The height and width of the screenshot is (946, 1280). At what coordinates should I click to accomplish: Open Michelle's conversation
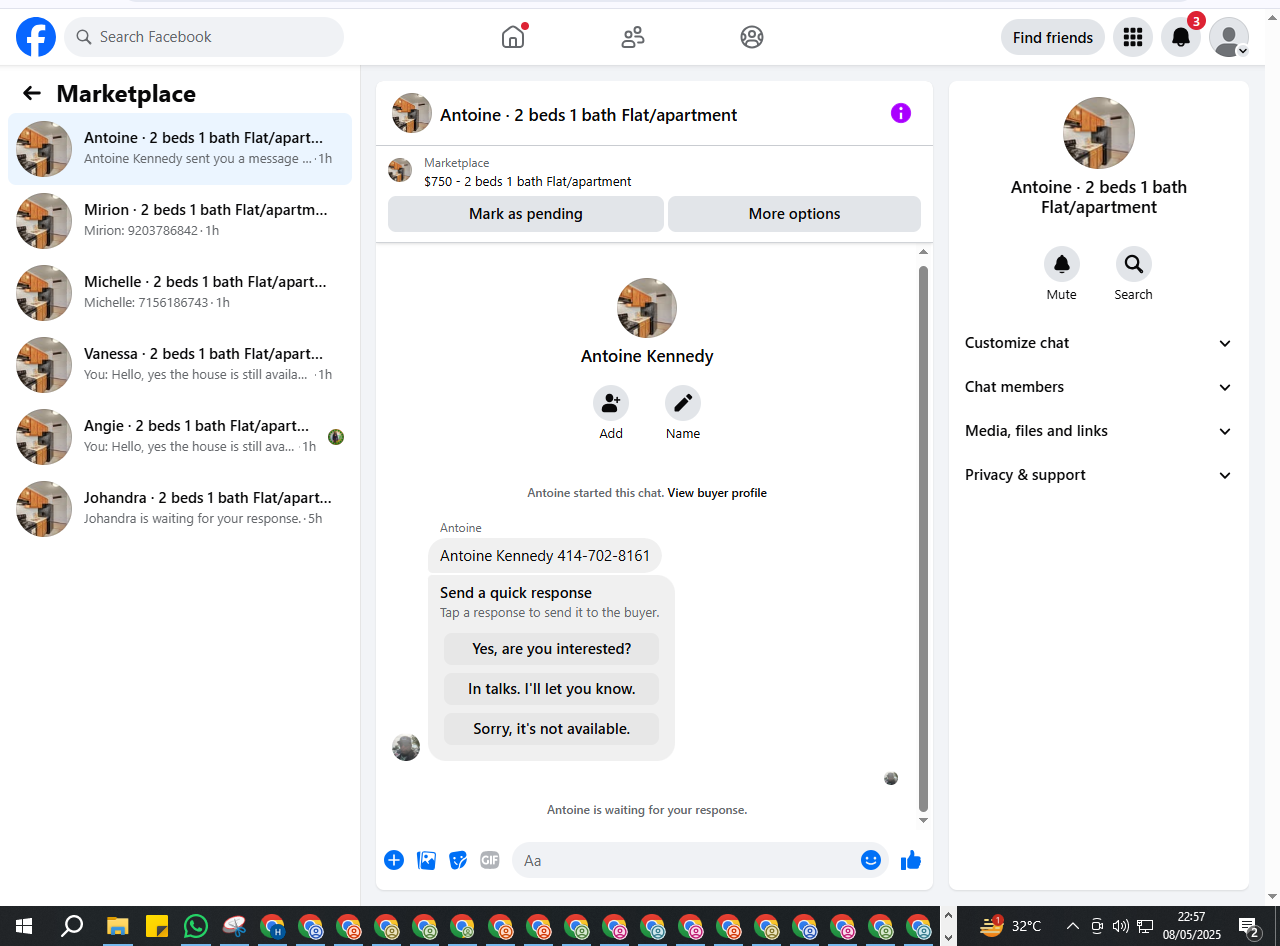(180, 293)
